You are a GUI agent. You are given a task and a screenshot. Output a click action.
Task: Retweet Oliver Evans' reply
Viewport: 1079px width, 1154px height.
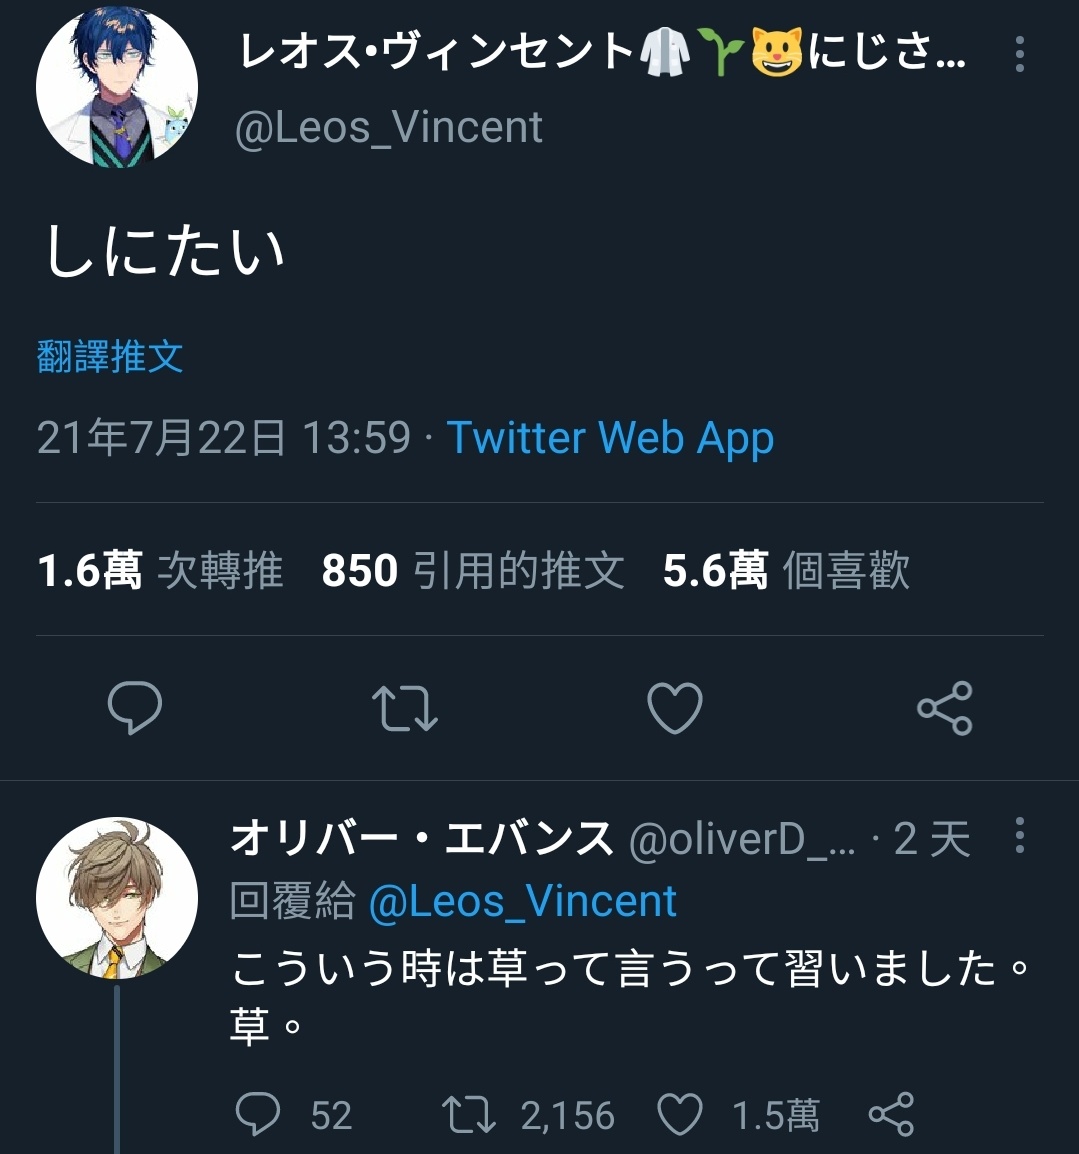pyautogui.click(x=469, y=1114)
